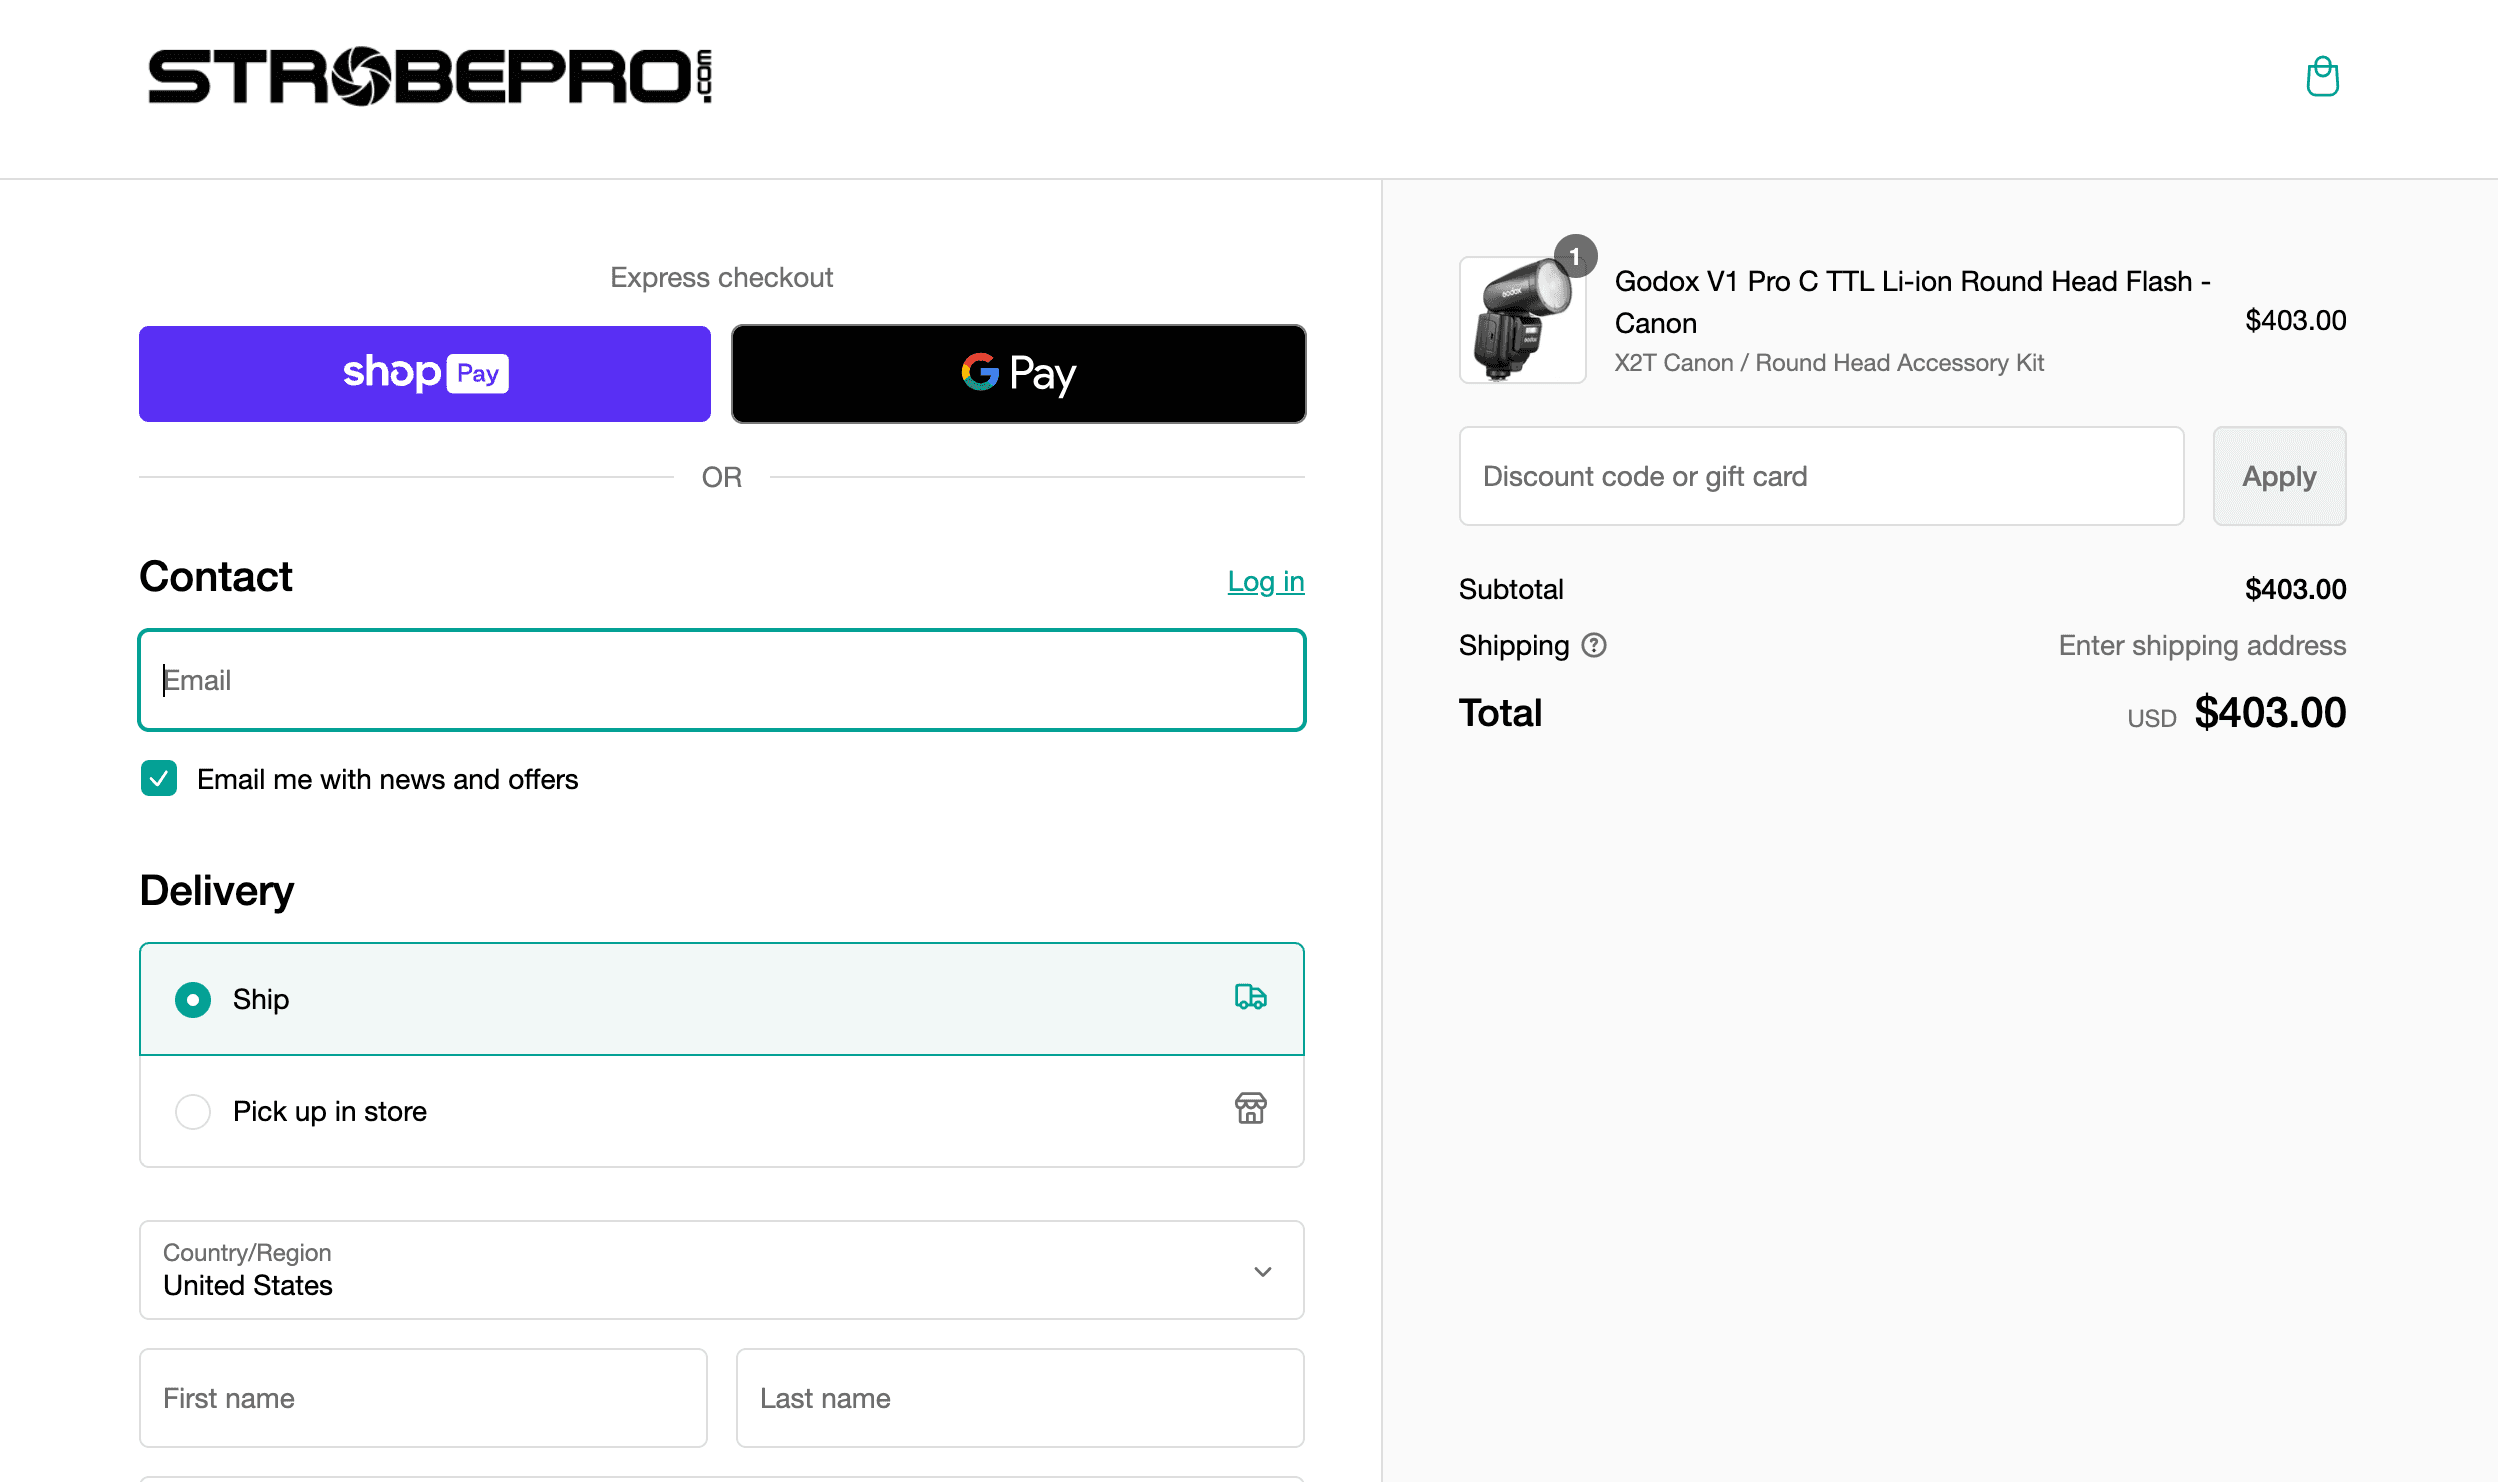Viewport: 2498px width, 1482px height.
Task: Click the Total $403.00 amount
Action: pyautogui.click(x=2270, y=713)
